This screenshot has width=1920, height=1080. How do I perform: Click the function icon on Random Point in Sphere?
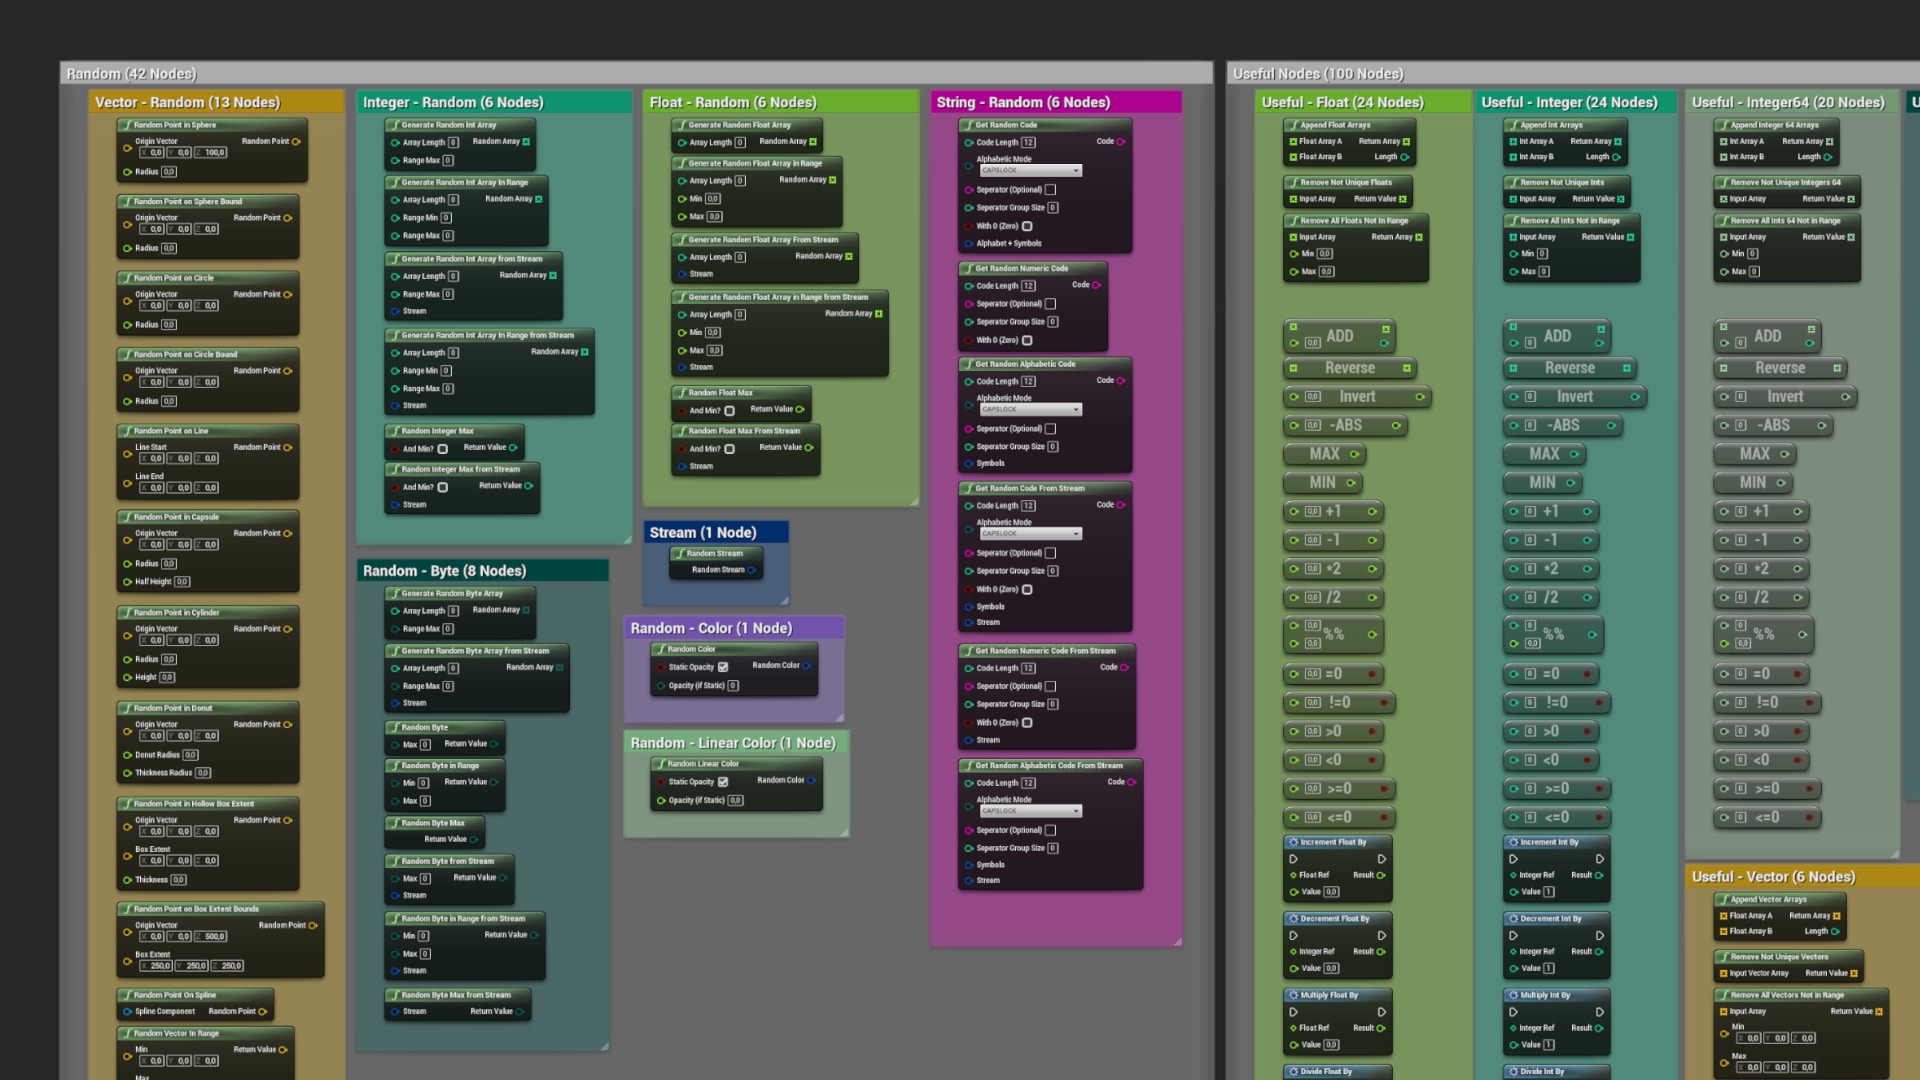coord(128,127)
